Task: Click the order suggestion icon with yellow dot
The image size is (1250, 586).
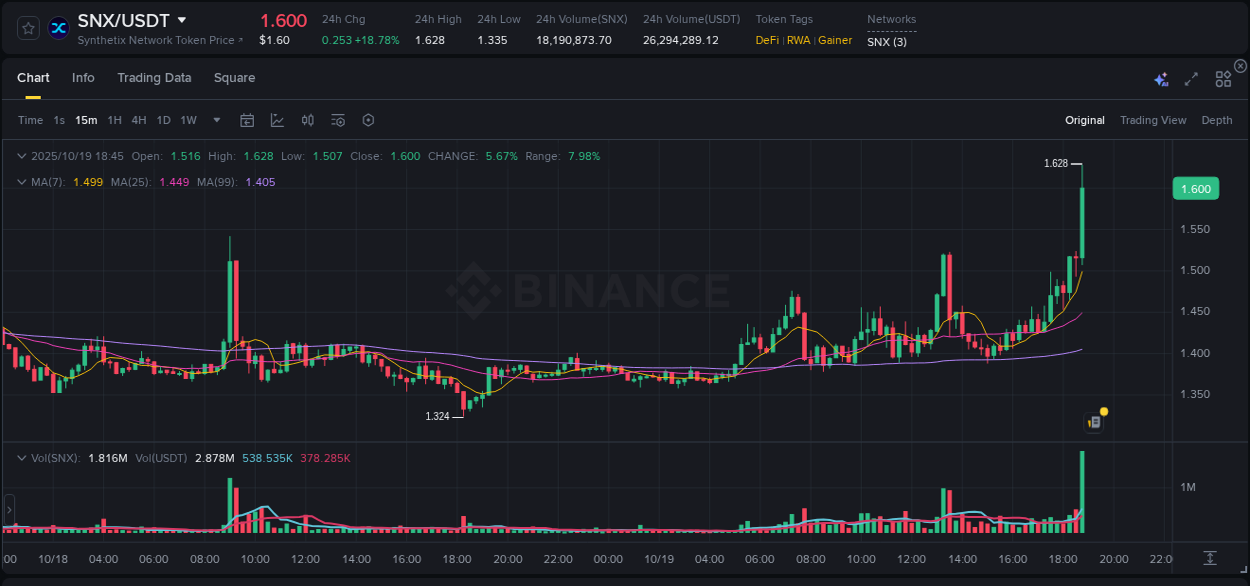Action: [1094, 421]
